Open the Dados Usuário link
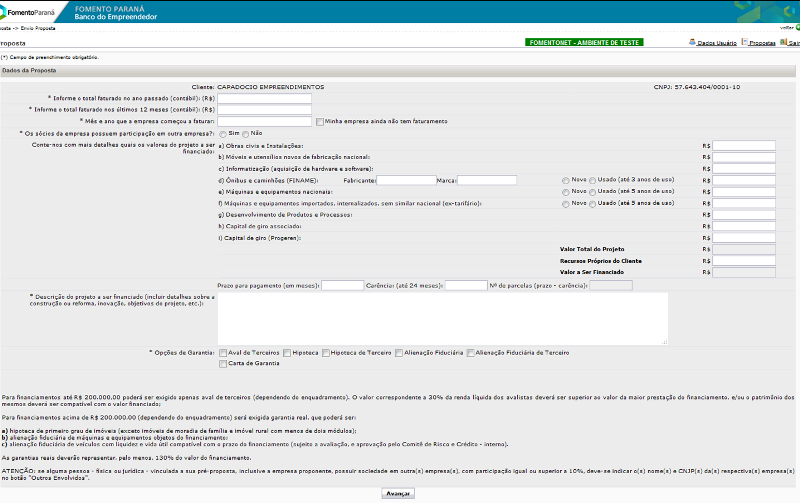Screen dimensions: 800x503 pos(716,43)
